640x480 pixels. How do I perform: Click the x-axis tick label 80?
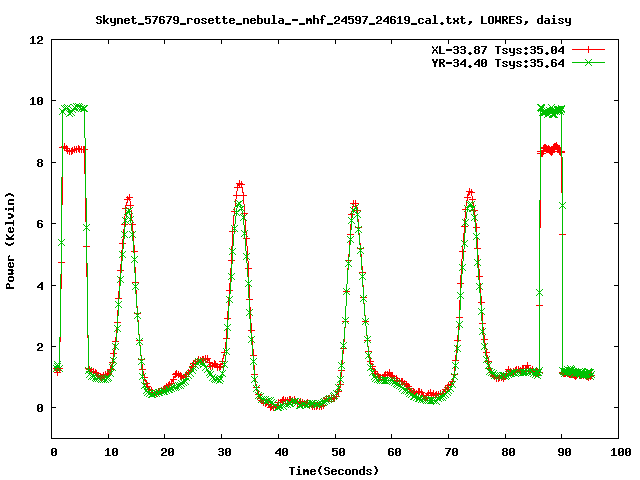point(508,452)
